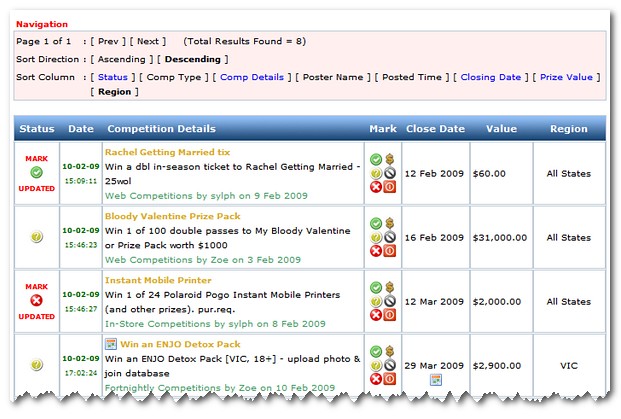The image size is (621, 419).
Task: Click calendar icon under 29 Mar 2009 close date
Action: (x=436, y=380)
